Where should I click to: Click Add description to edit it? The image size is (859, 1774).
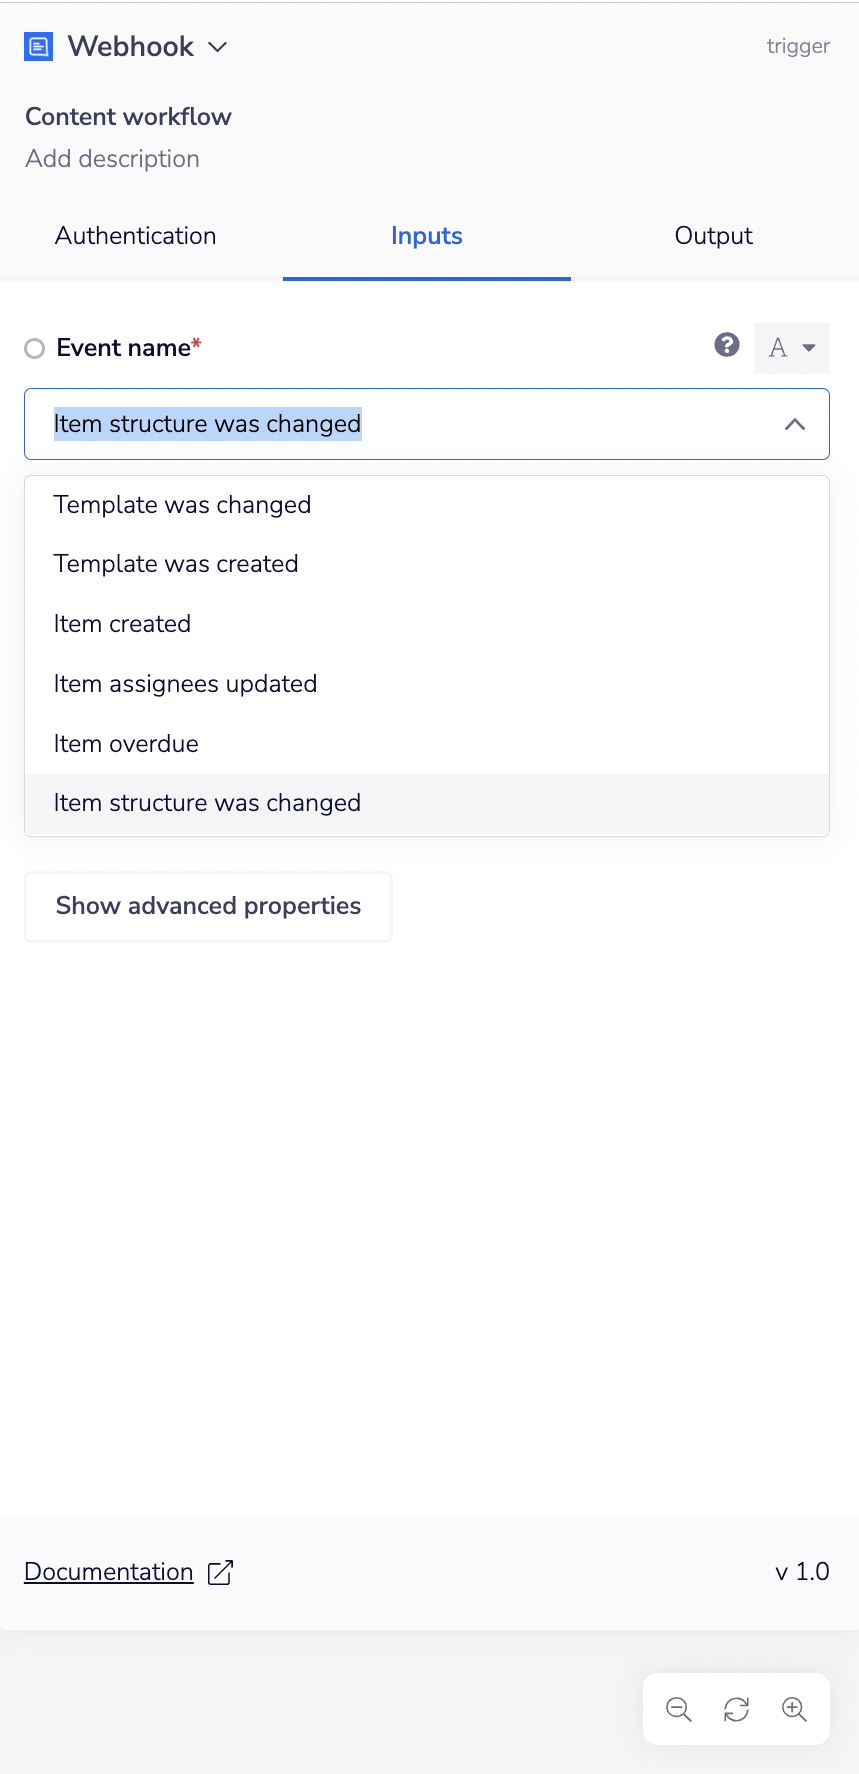112,158
